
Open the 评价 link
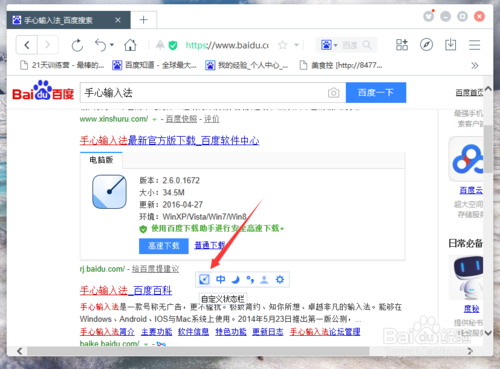(212, 119)
